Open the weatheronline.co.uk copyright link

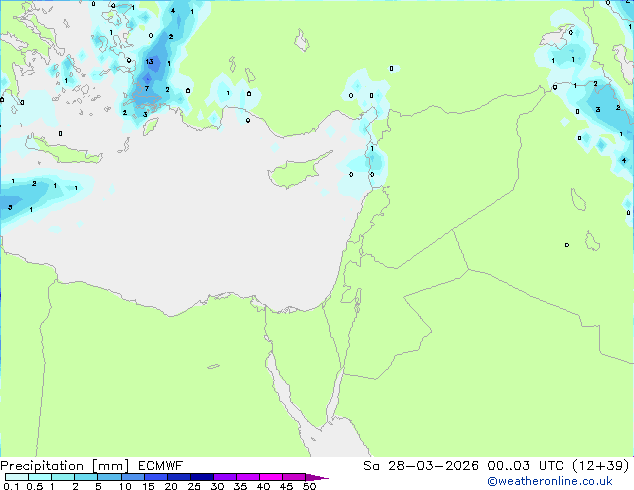tap(550, 481)
